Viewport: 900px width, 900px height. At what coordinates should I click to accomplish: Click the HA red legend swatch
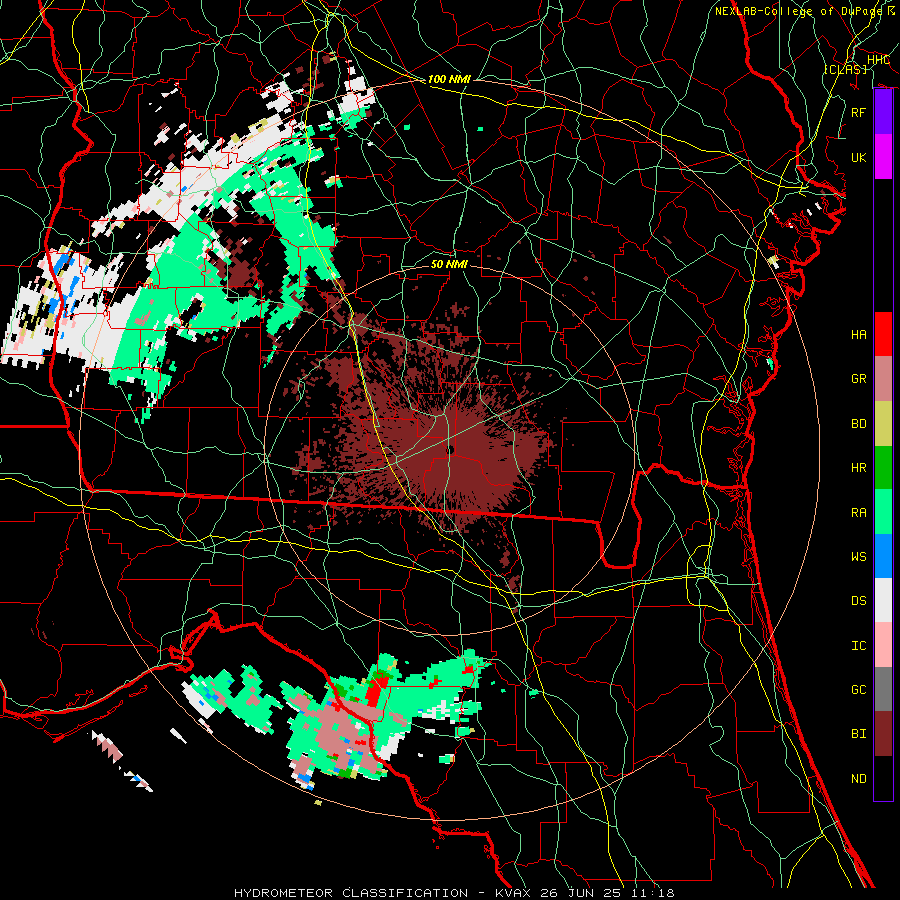(883, 334)
